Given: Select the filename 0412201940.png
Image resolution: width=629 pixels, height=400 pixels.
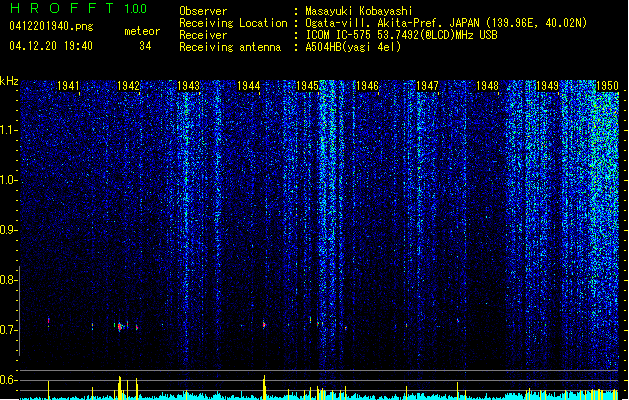Looking at the screenshot, I should (x=51, y=26).
